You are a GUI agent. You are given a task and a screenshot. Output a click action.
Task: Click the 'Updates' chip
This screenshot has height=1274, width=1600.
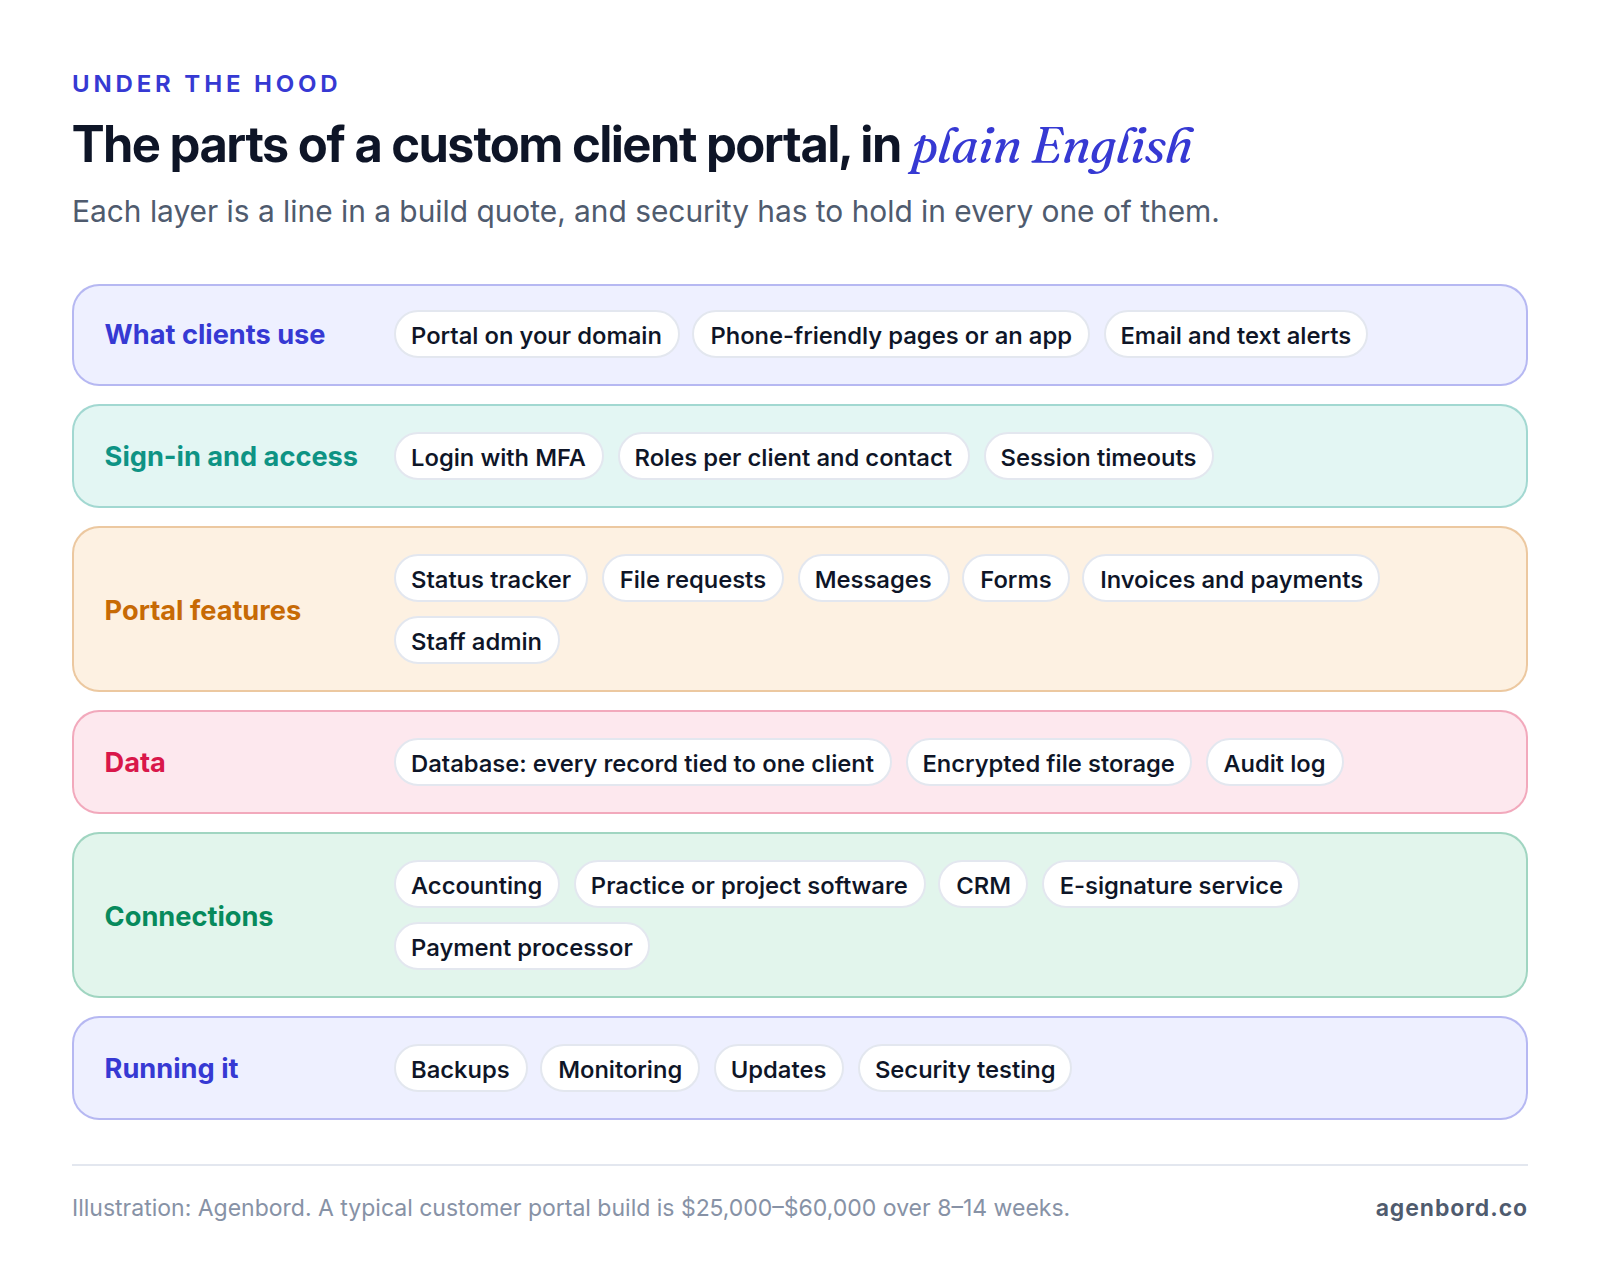point(778,1069)
